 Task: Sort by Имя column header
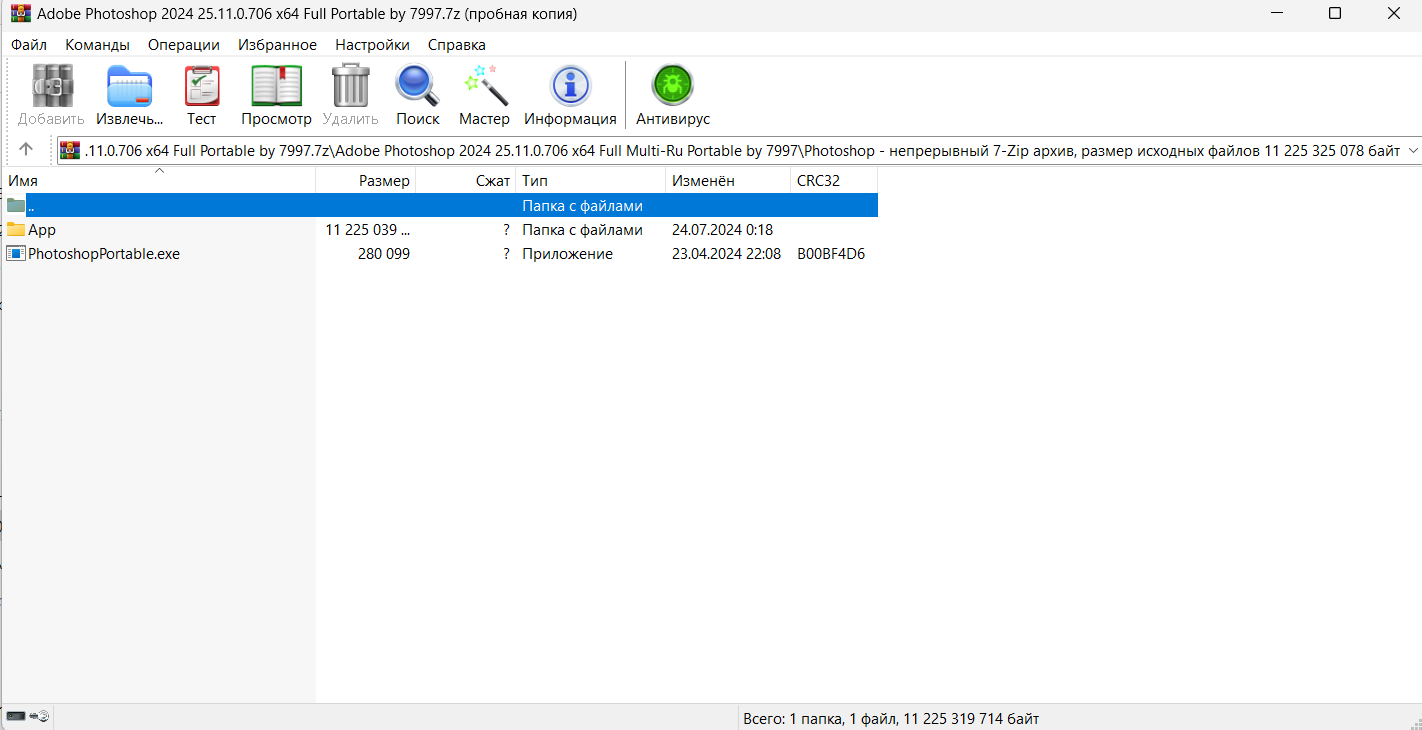(x=159, y=181)
